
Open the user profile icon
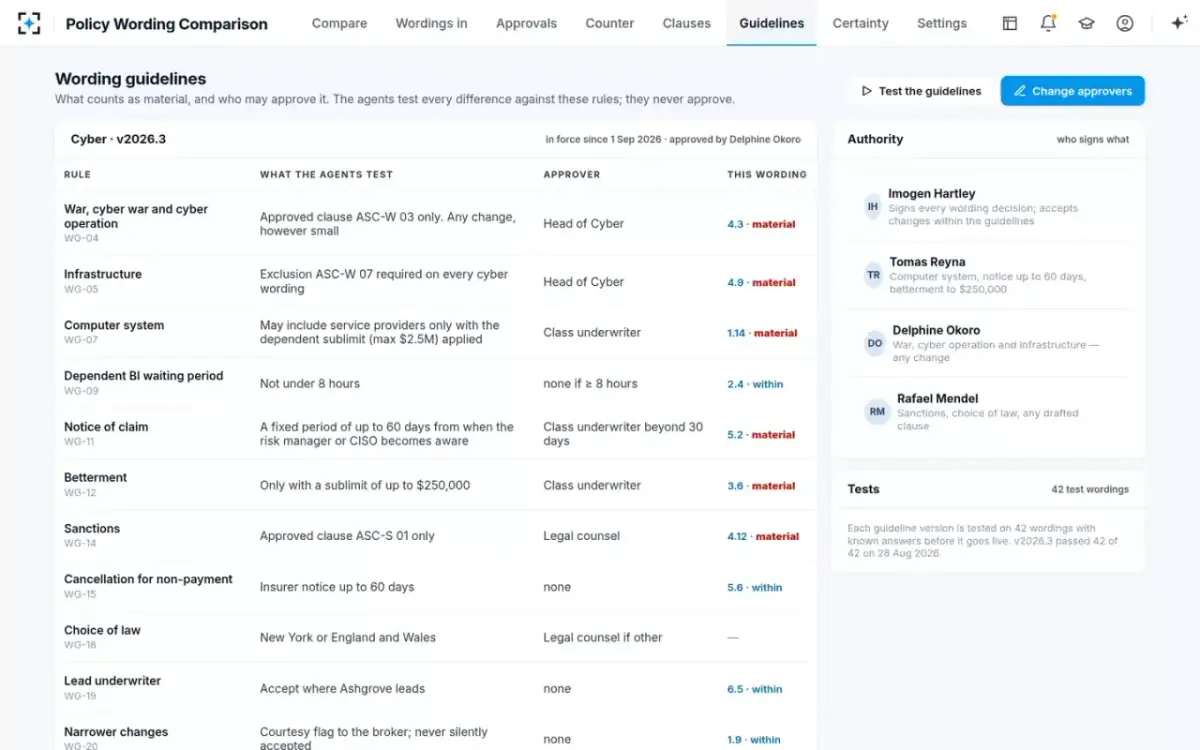[x=1125, y=23]
